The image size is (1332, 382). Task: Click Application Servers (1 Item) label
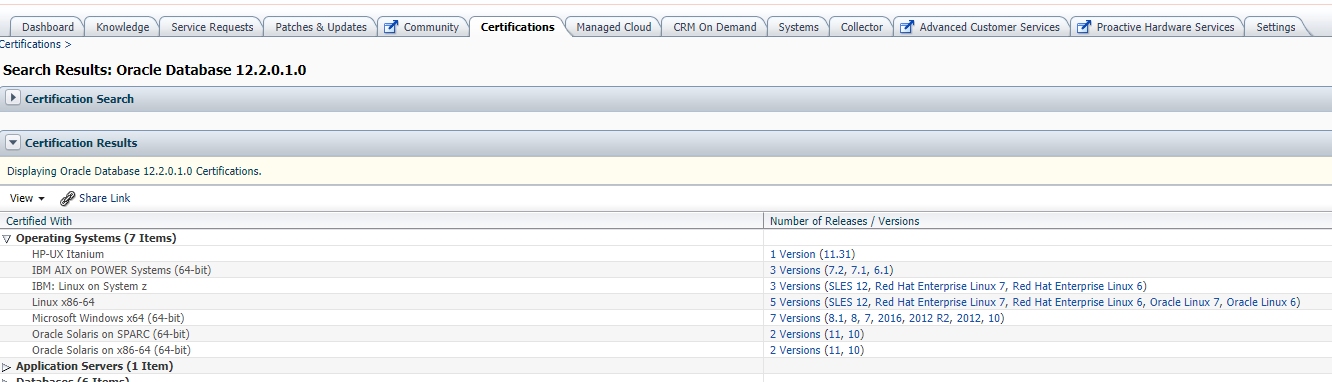pyautogui.click(x=94, y=366)
